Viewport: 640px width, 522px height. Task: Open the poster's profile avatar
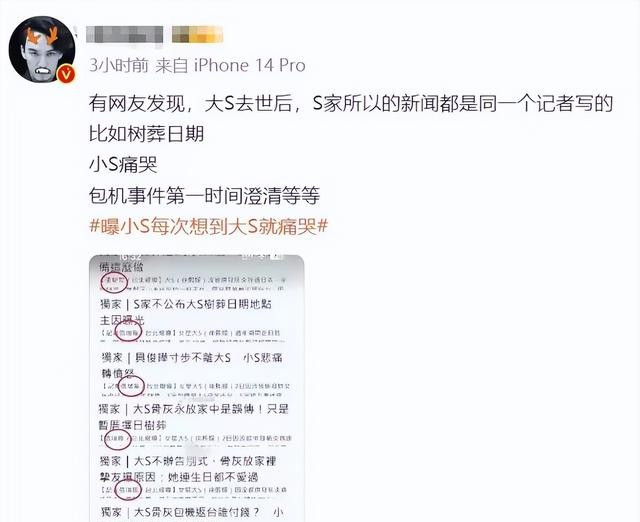click(x=42, y=49)
